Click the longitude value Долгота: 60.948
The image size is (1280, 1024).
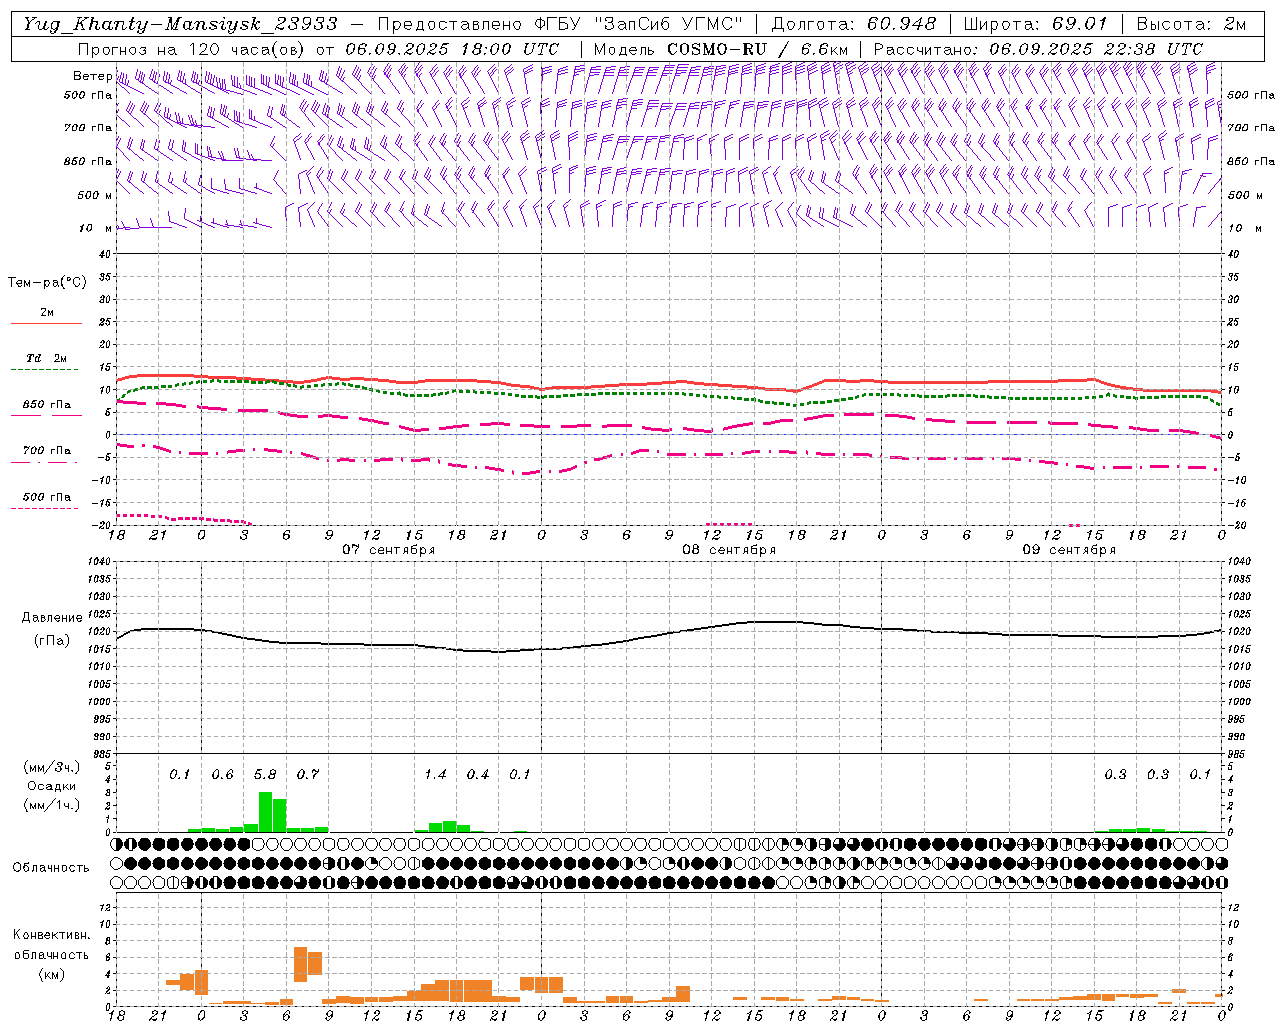click(854, 24)
